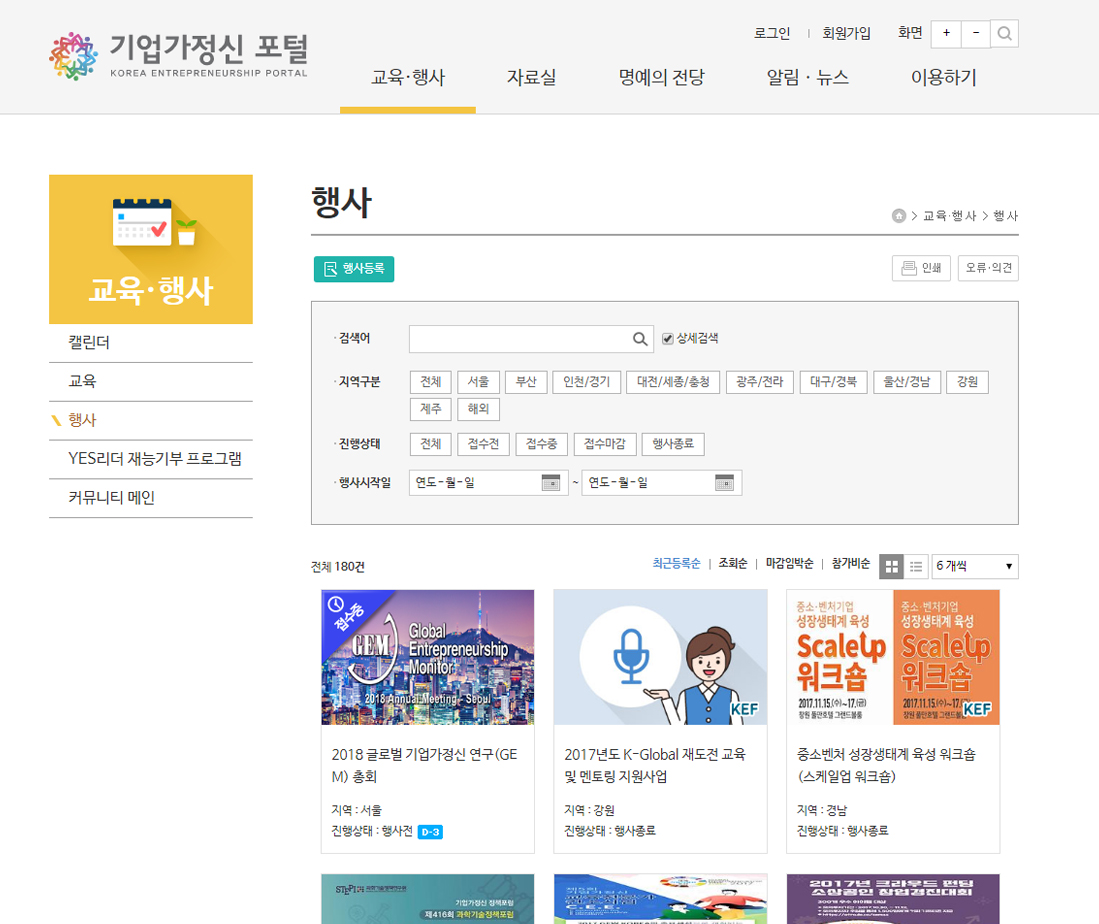The image size is (1099, 924).
Task: Click the screen zoom-in plus button
Action: [946, 34]
